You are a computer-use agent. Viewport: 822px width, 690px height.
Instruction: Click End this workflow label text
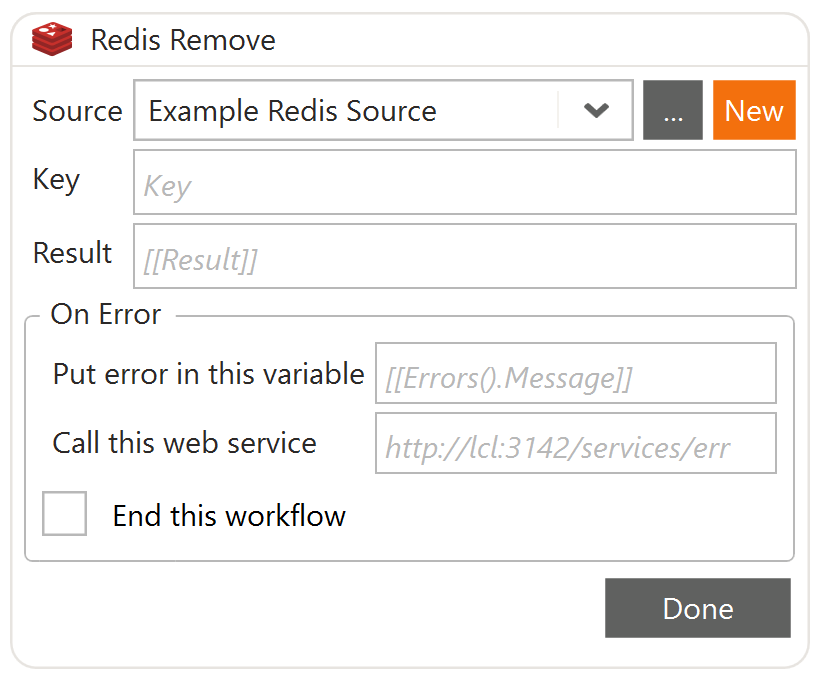pyautogui.click(x=229, y=515)
